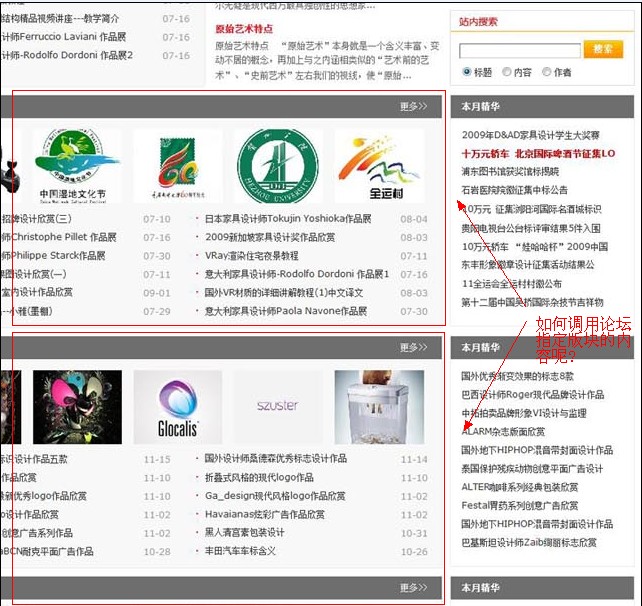Open the red 原始艺术特点 article title
642x606 pixels.
pyautogui.click(x=244, y=29)
